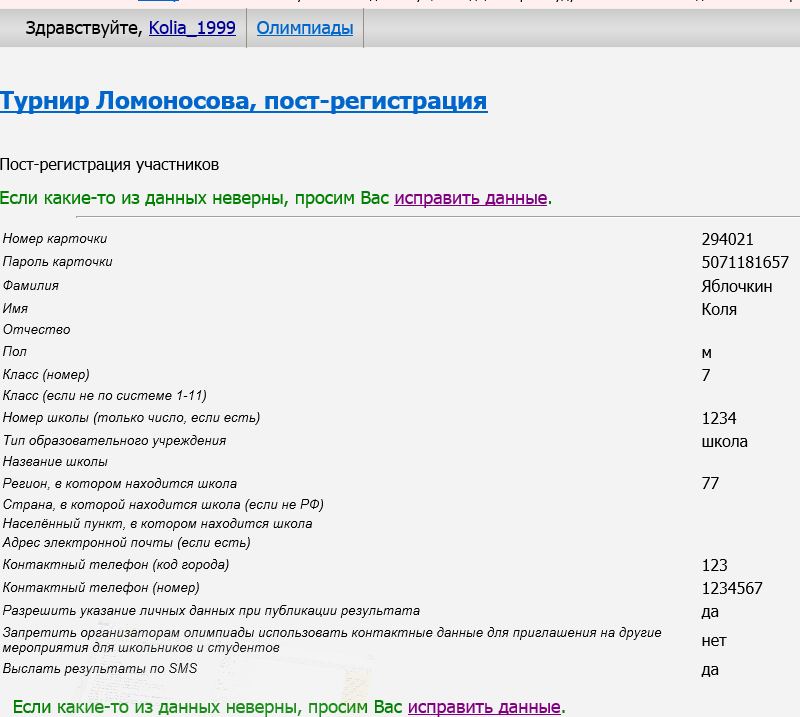
Task: Click the upper исправить данные link
Action: tap(470, 198)
